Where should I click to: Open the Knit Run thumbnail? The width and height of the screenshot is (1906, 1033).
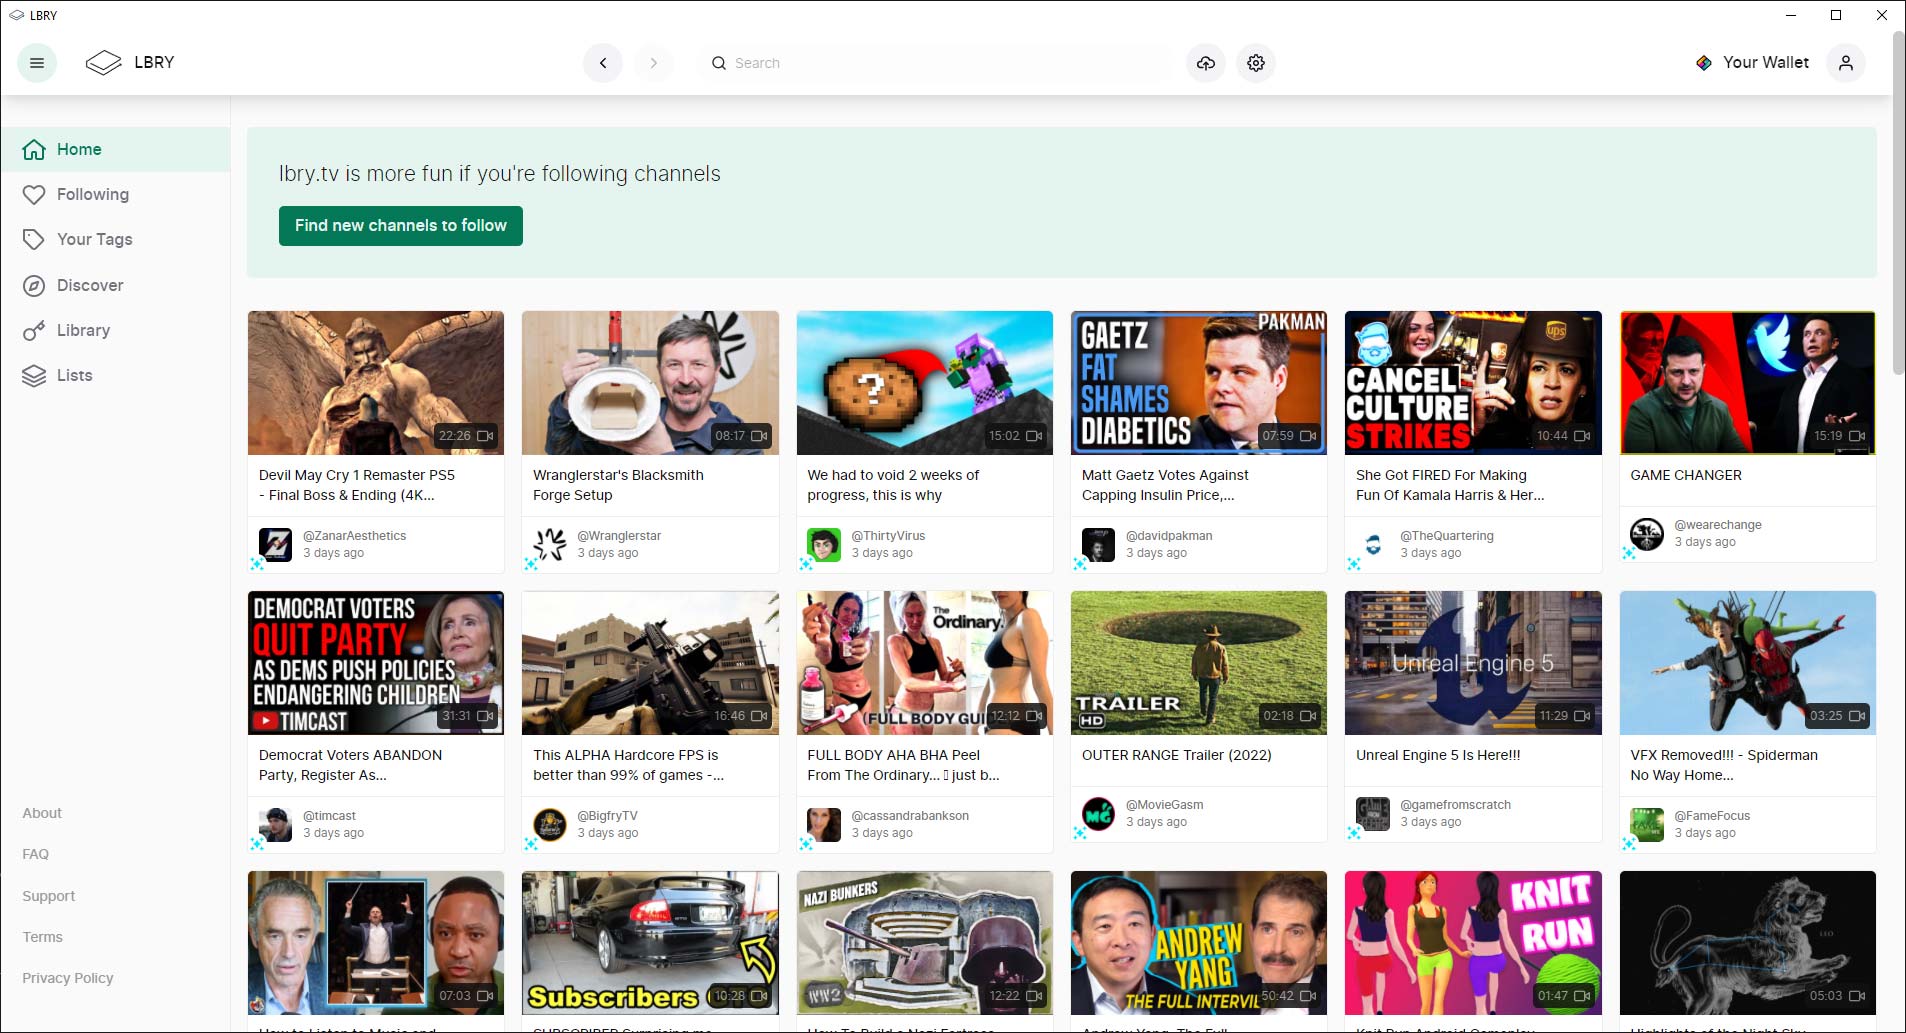(1473, 943)
